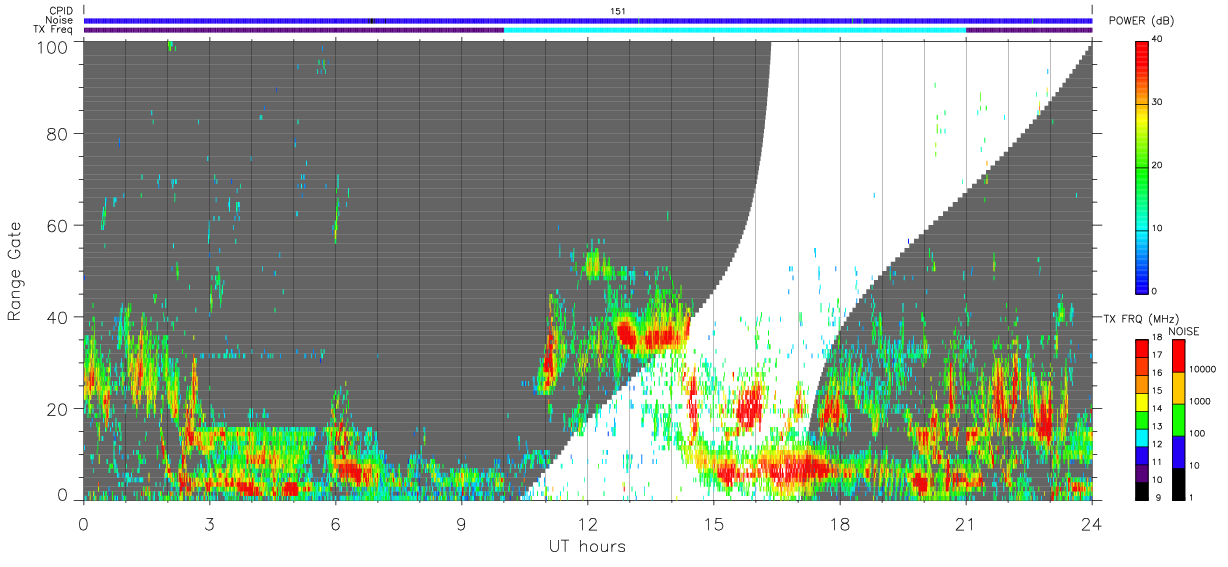This screenshot has width=1228, height=567.
Task: Pick the yellow 14-15 MHz TX FRQ swatch
Action: (1142, 400)
